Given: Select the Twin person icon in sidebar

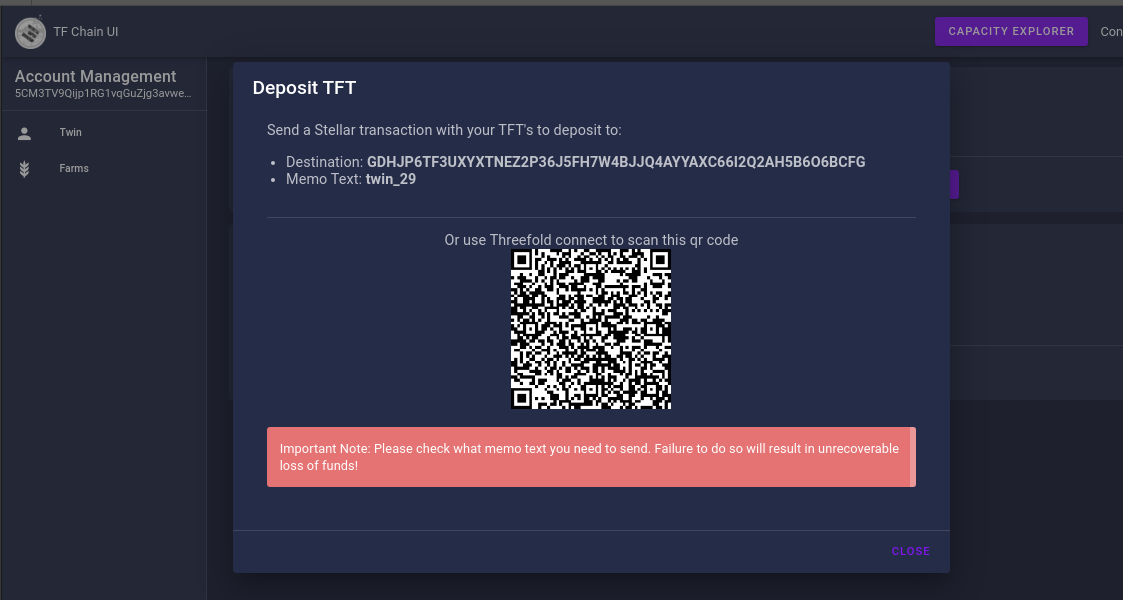Looking at the screenshot, I should click(23, 132).
